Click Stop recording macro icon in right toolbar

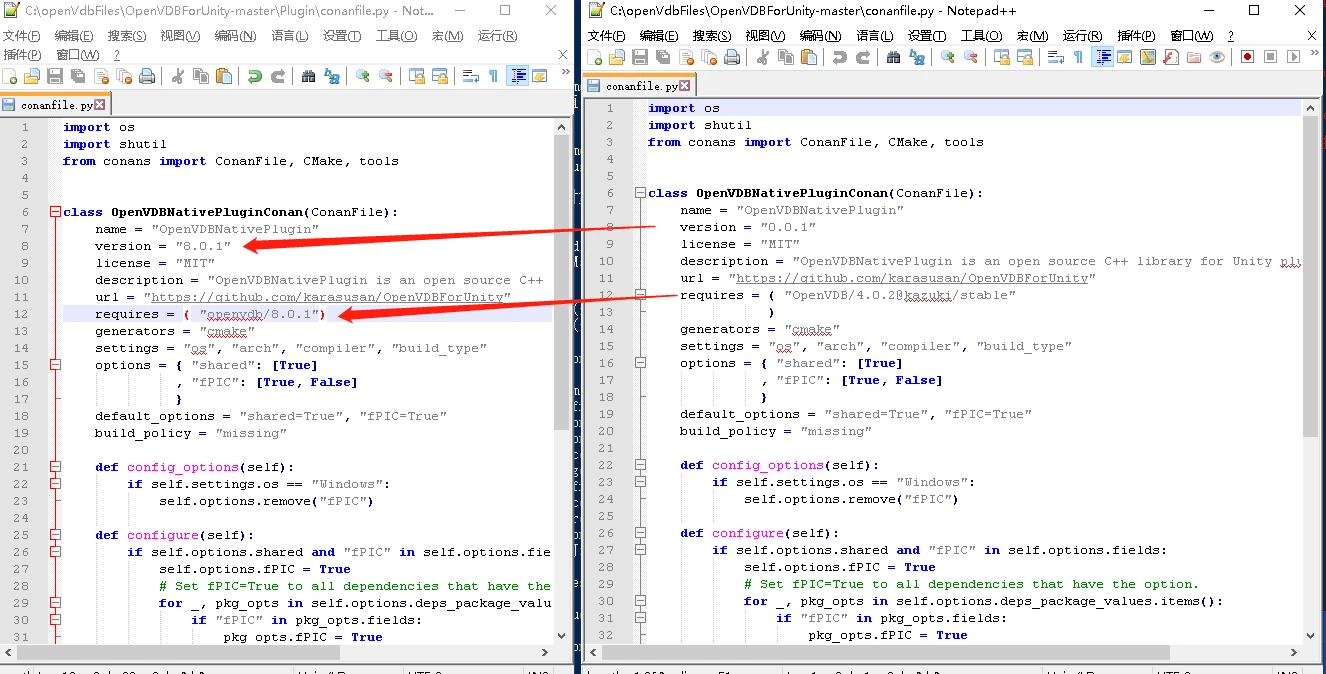1270,57
